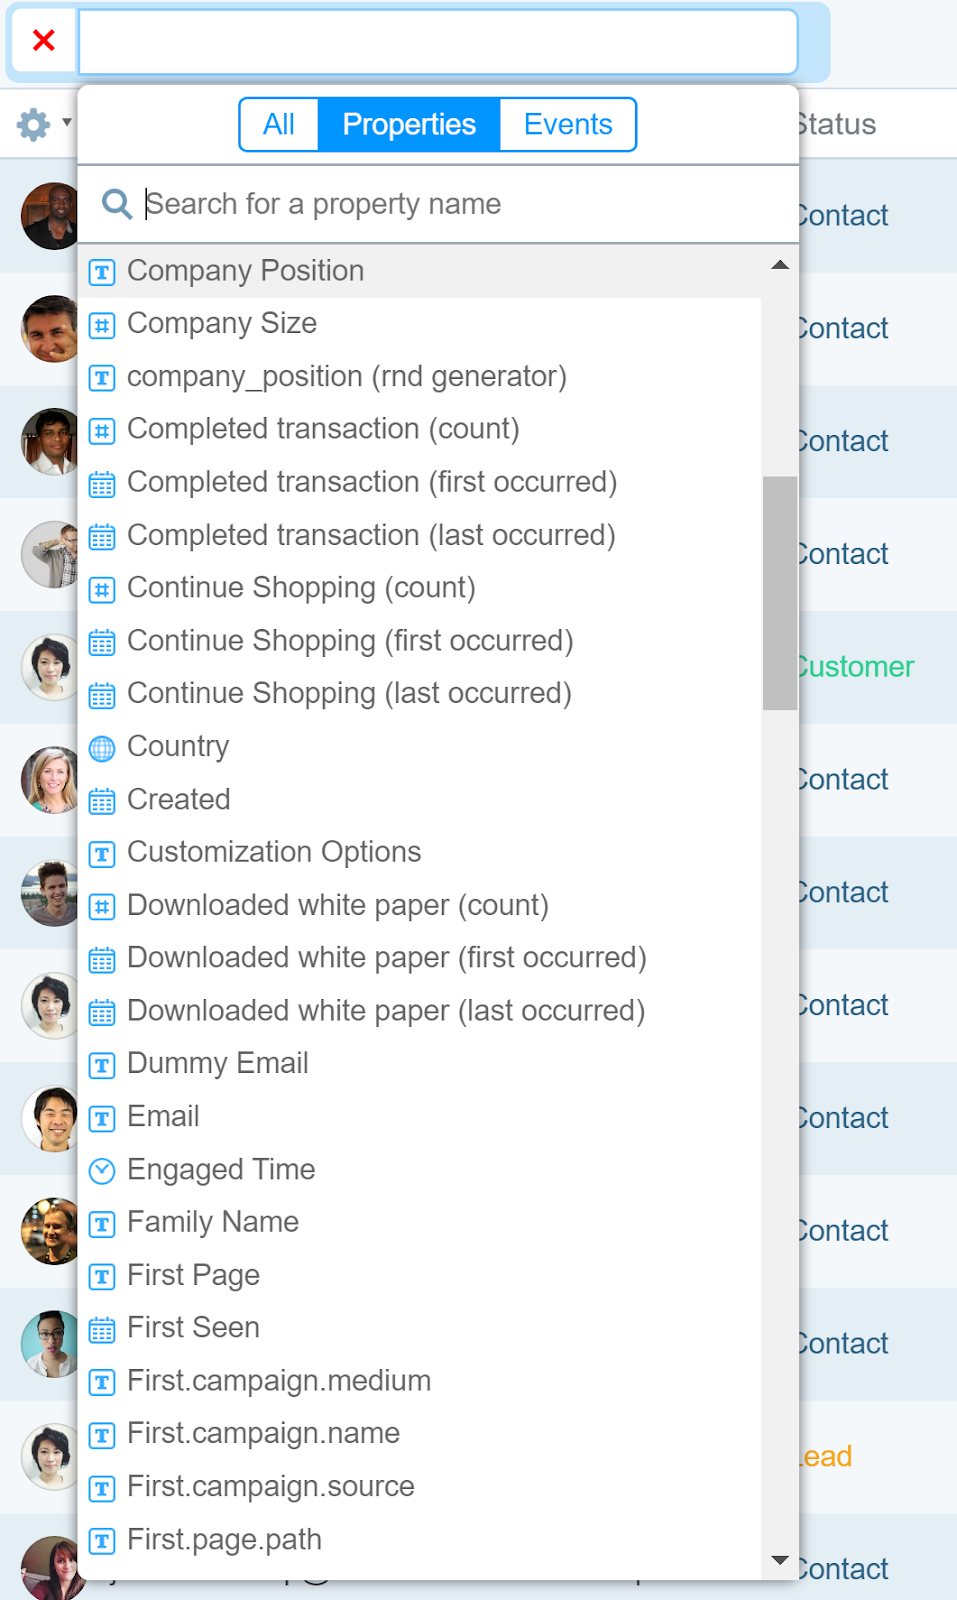Click the calendar icon beside First Seen

coord(102,1329)
